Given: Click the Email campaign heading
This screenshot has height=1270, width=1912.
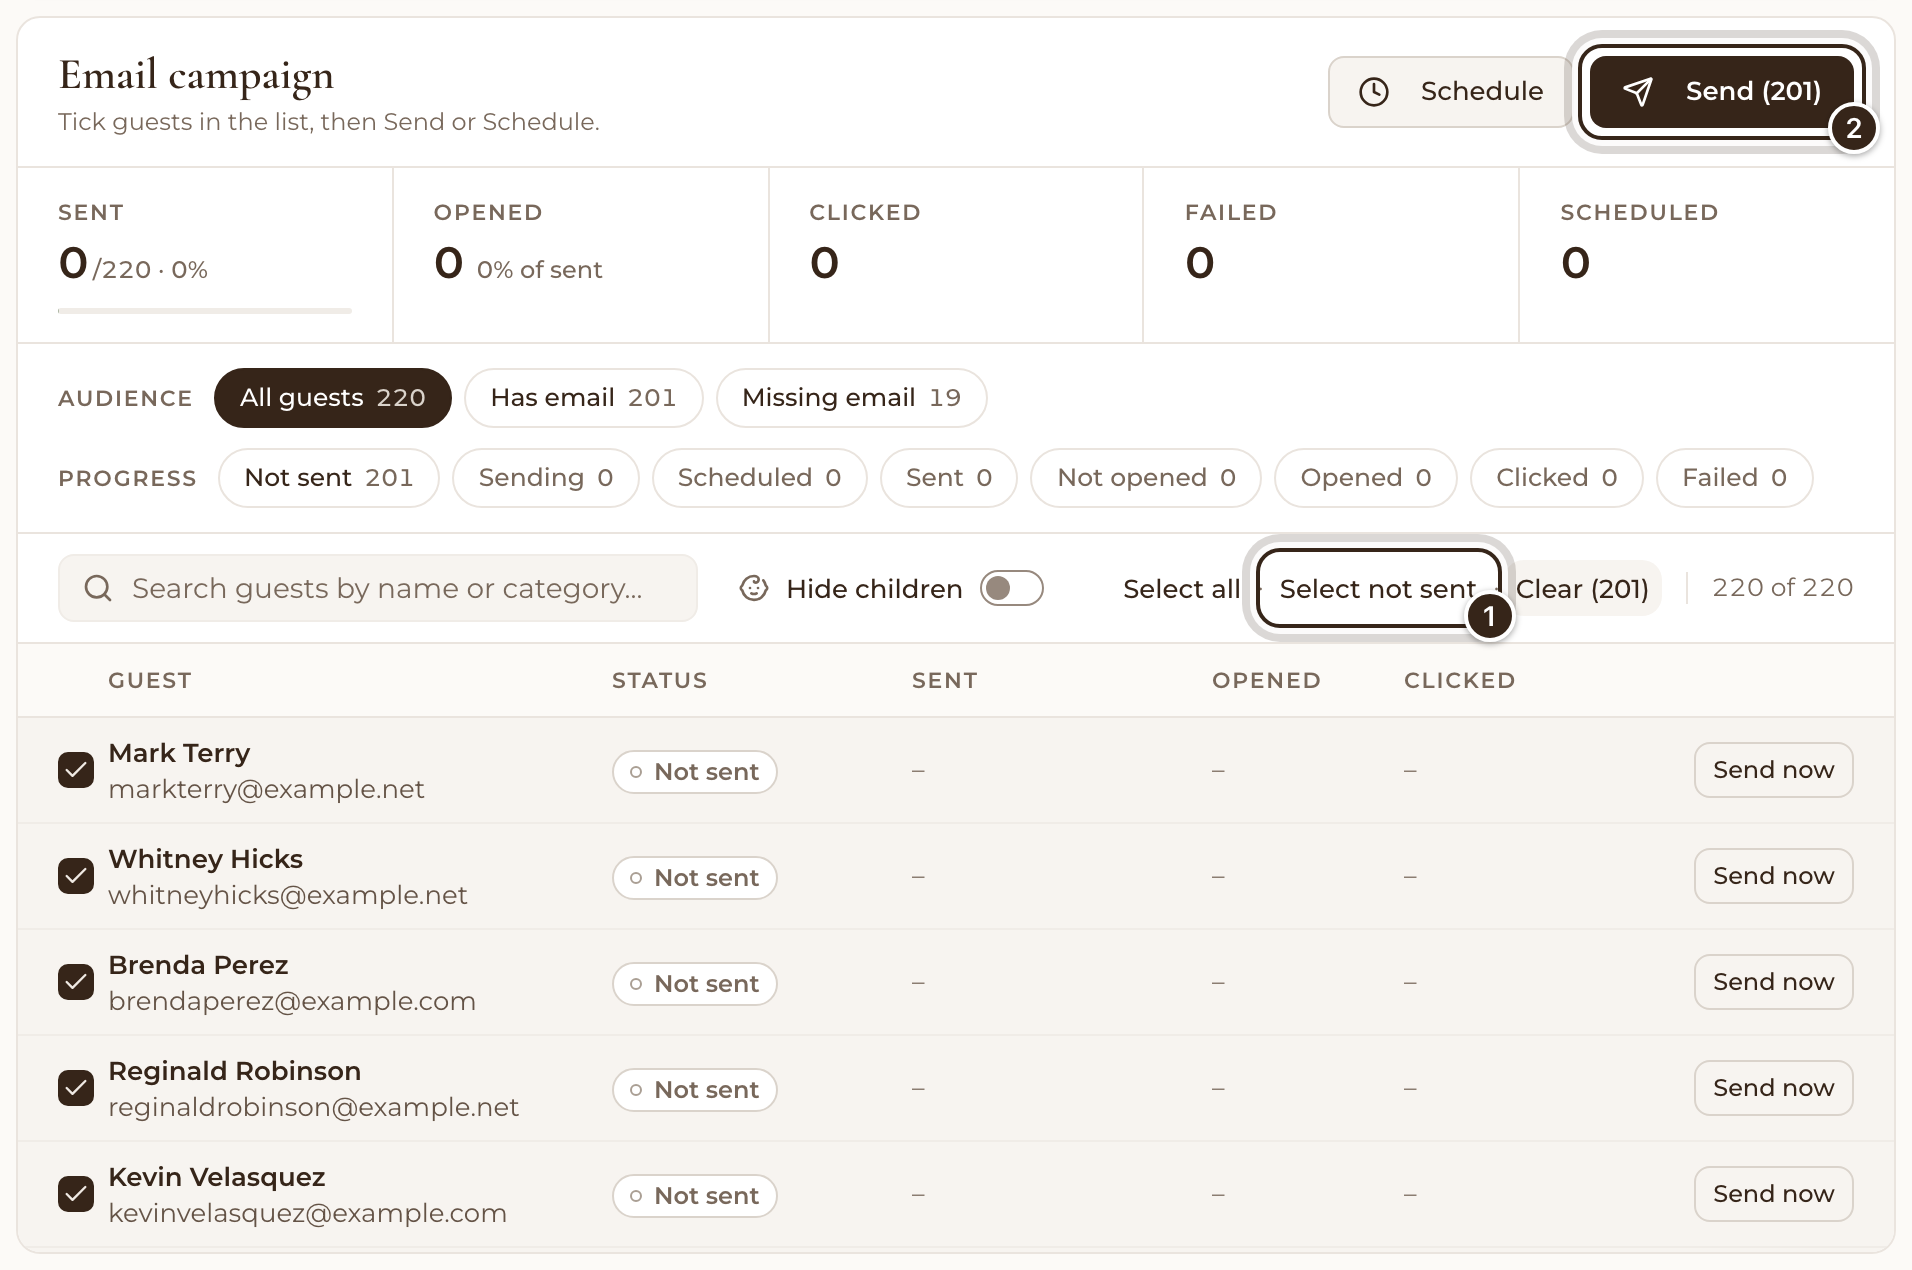Looking at the screenshot, I should click(x=196, y=76).
